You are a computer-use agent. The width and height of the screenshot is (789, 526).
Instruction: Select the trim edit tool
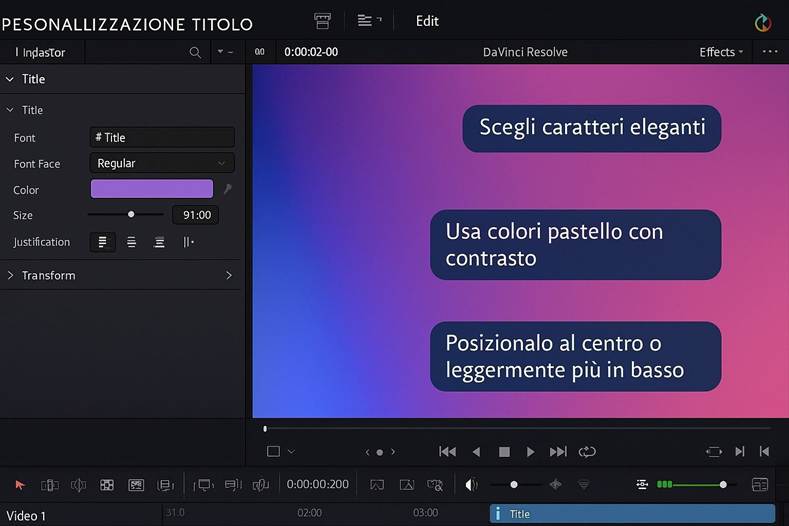tap(49, 485)
